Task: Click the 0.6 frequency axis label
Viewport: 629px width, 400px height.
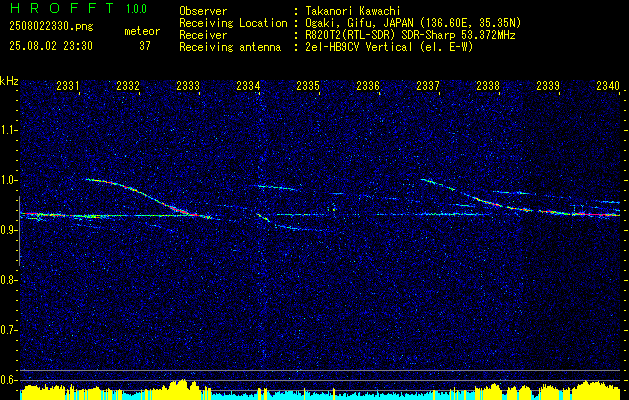Action: (7, 380)
